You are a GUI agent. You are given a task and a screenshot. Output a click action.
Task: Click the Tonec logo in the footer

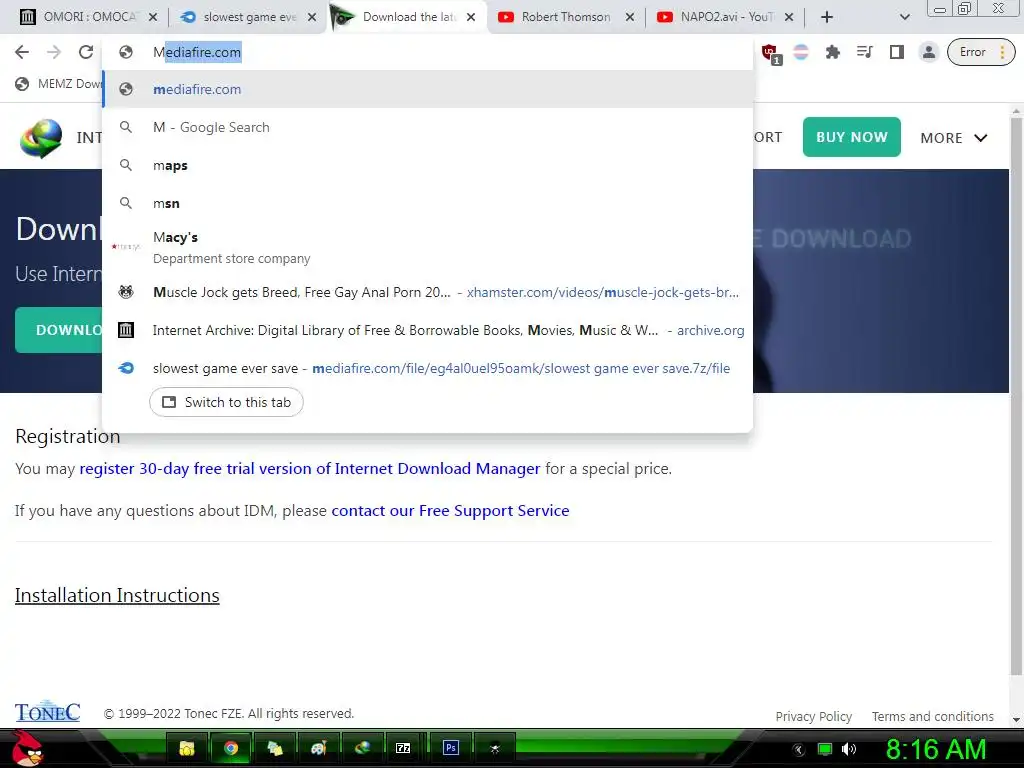tap(48, 712)
